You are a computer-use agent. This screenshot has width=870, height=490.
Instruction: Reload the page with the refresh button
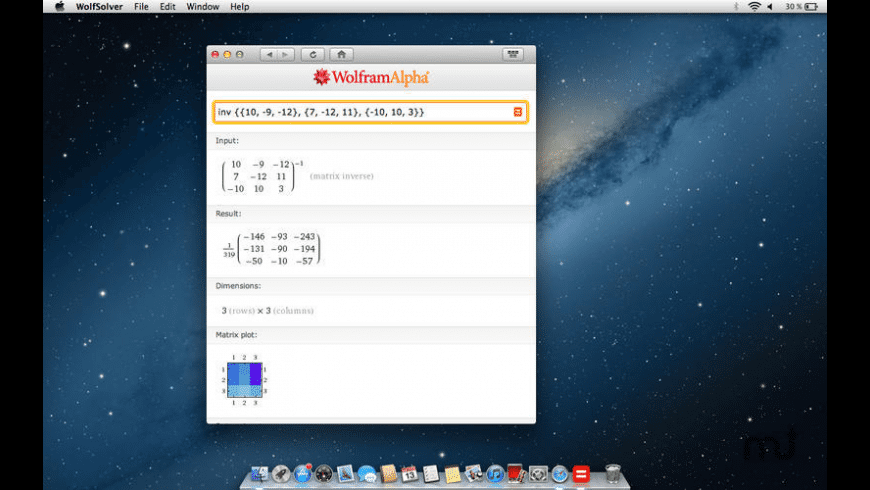pyautogui.click(x=313, y=54)
